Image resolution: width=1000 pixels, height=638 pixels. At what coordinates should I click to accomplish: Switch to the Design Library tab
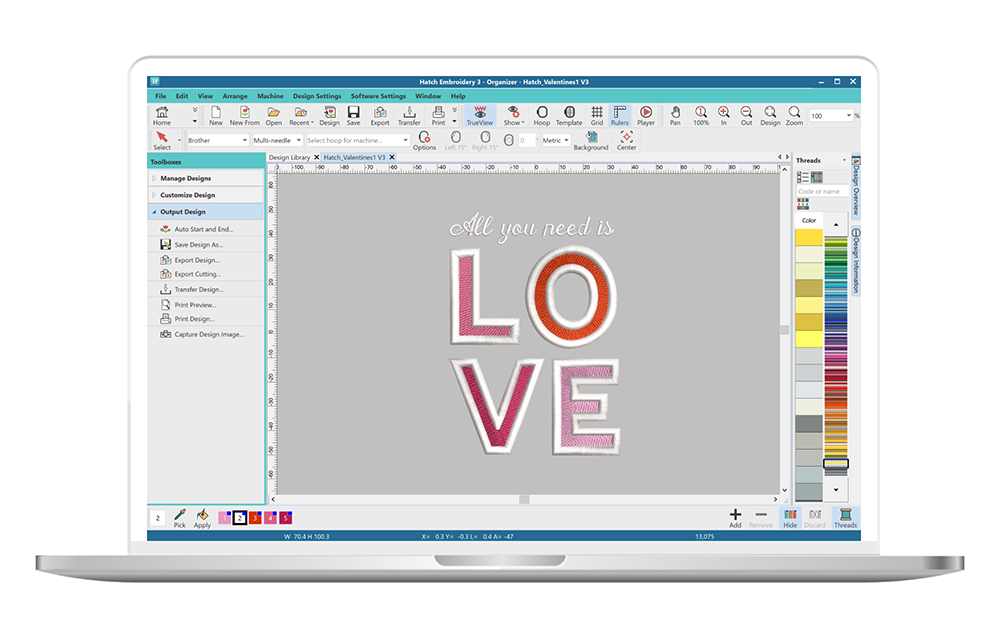point(289,158)
